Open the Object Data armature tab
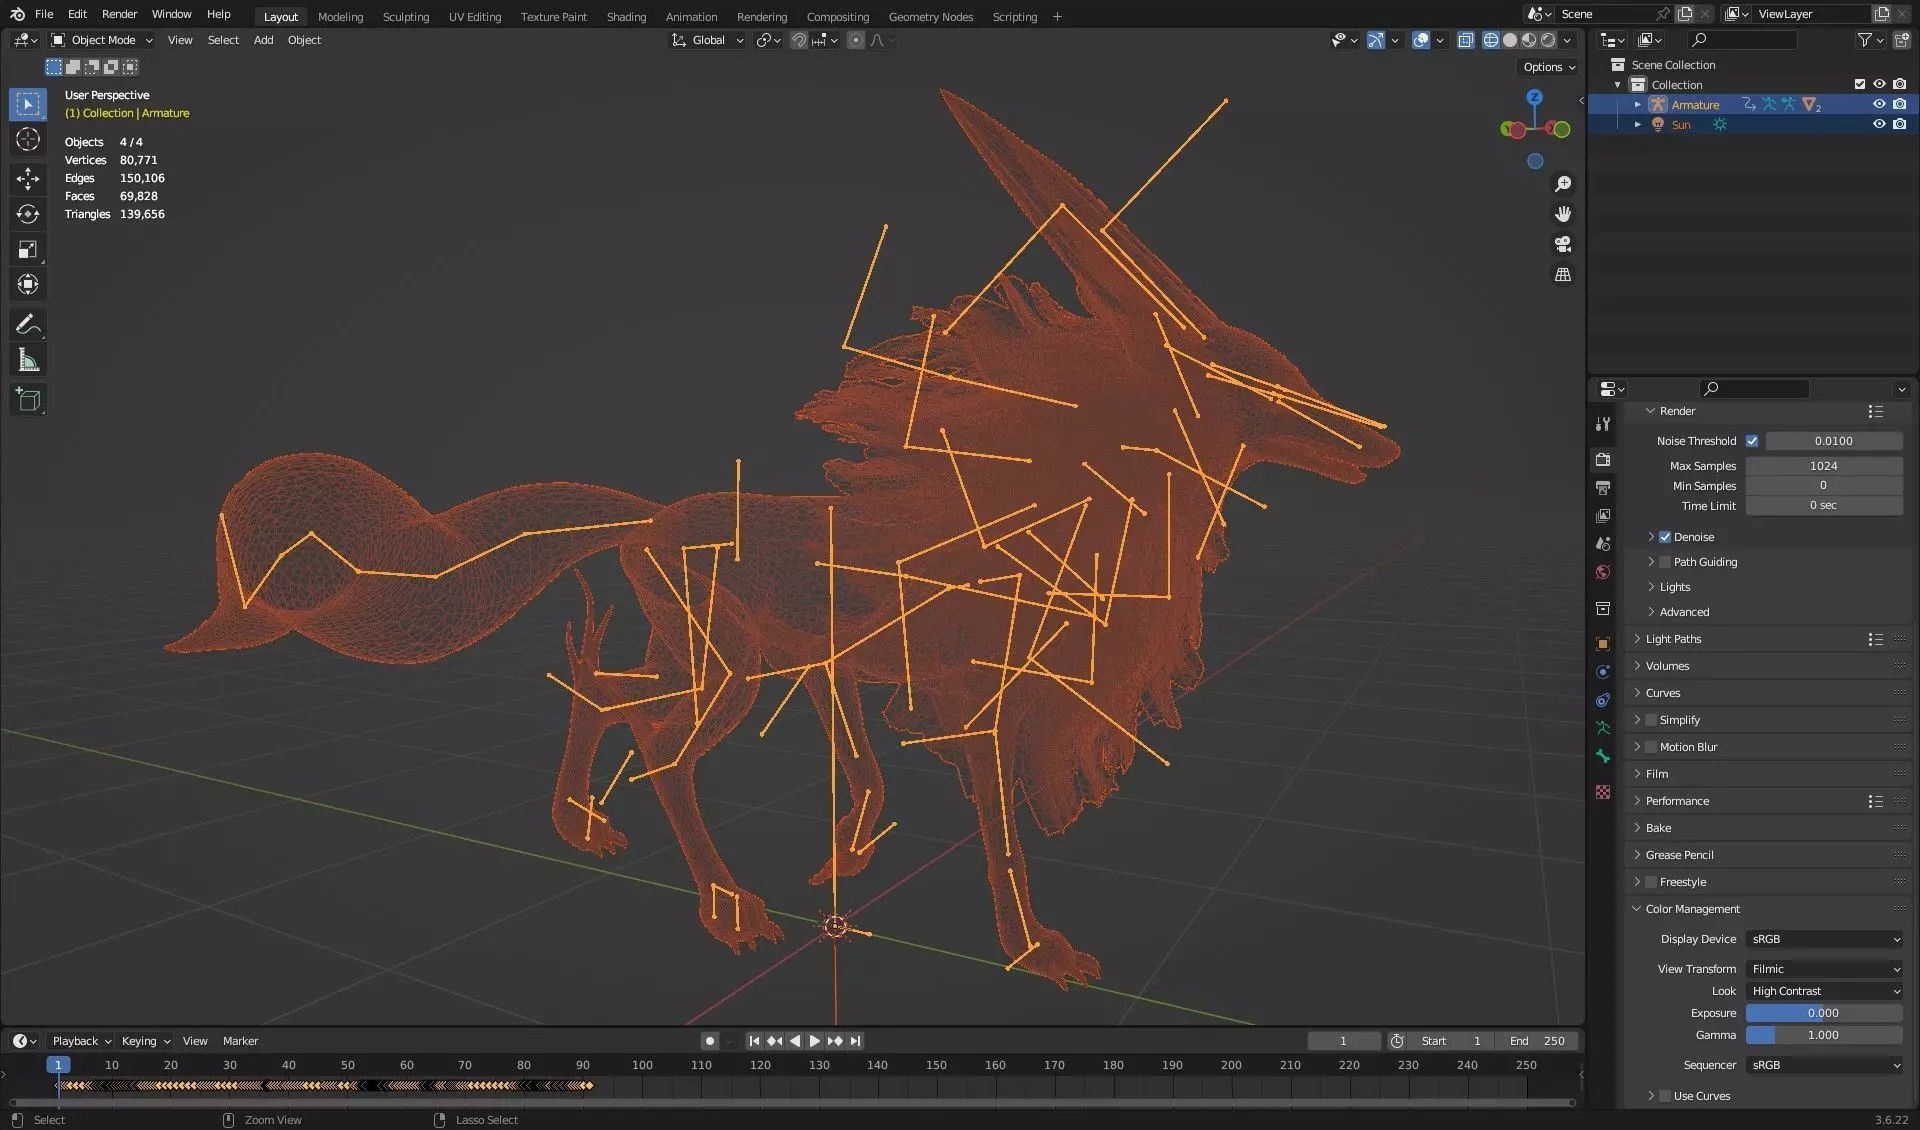The image size is (1920, 1130). point(1603,728)
